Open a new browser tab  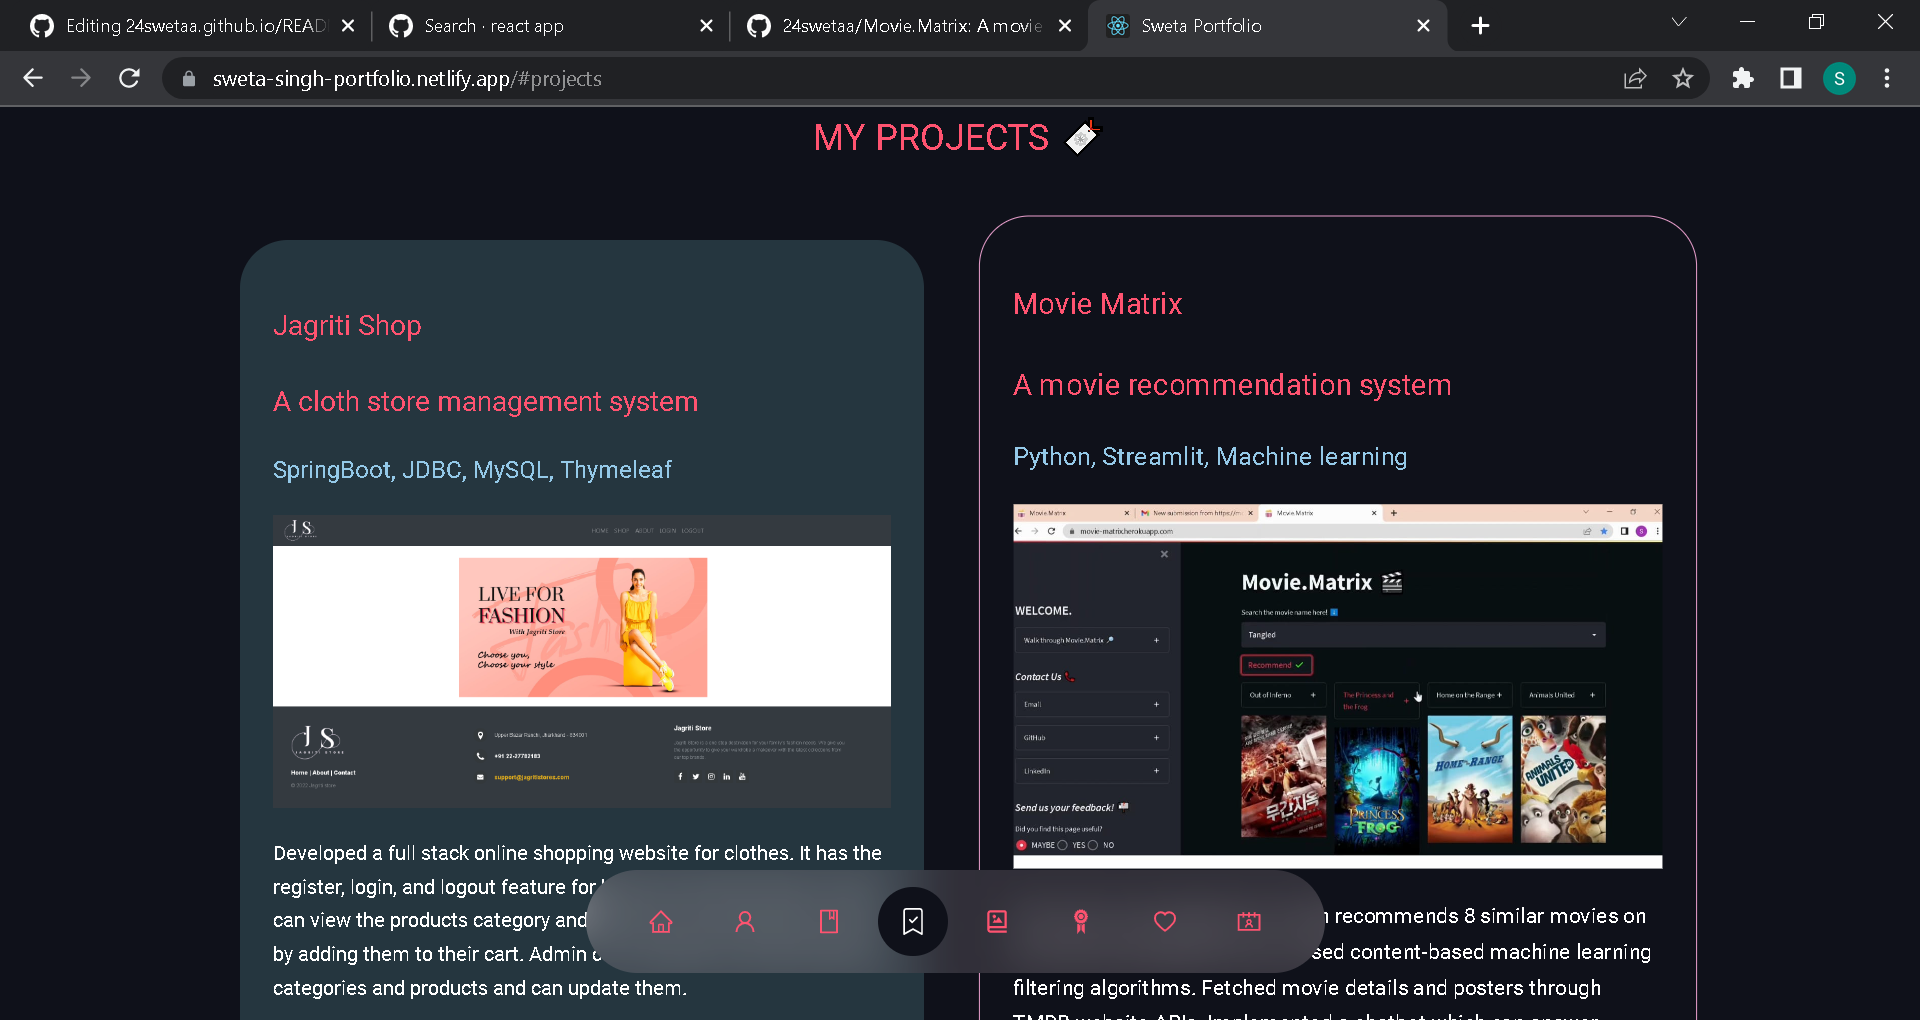tap(1480, 25)
